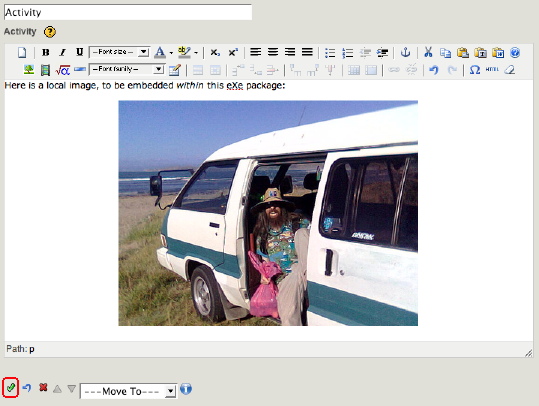Save the iDevice with green checkmark
Image resolution: width=539 pixels, height=406 pixels.
[11, 388]
